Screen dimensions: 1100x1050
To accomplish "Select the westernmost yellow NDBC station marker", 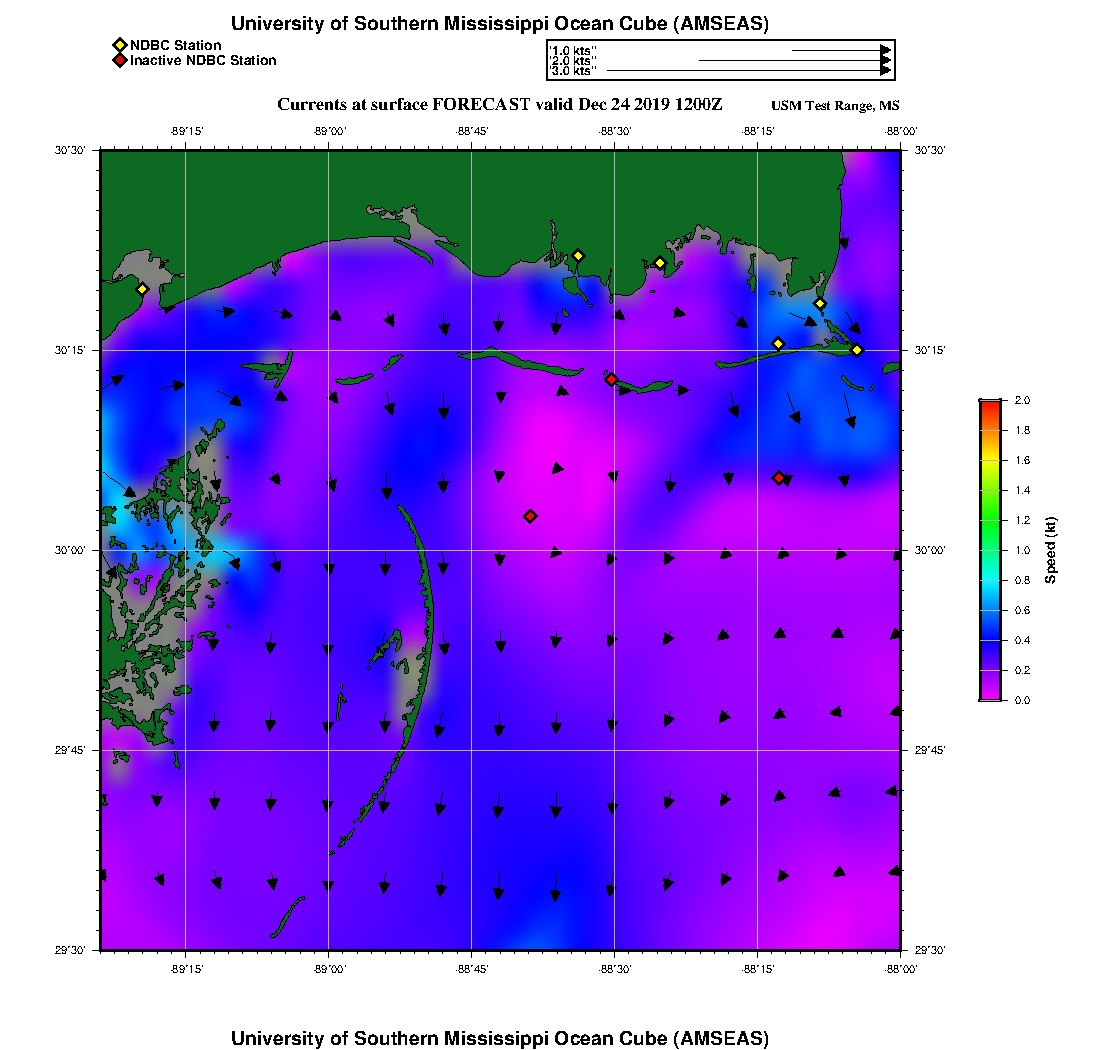I will [142, 289].
